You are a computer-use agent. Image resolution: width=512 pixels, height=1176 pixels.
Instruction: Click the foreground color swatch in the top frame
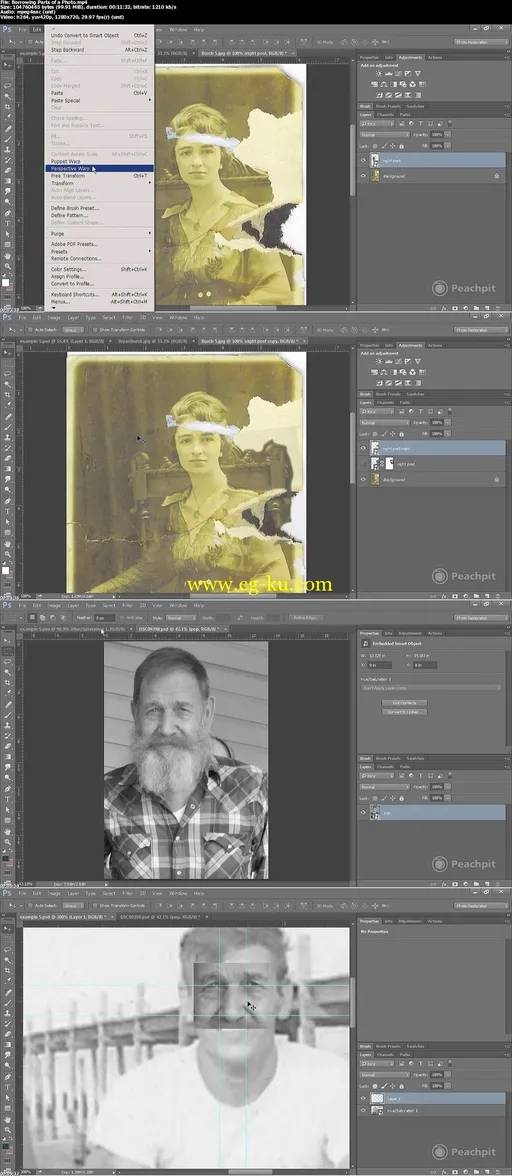point(6,282)
